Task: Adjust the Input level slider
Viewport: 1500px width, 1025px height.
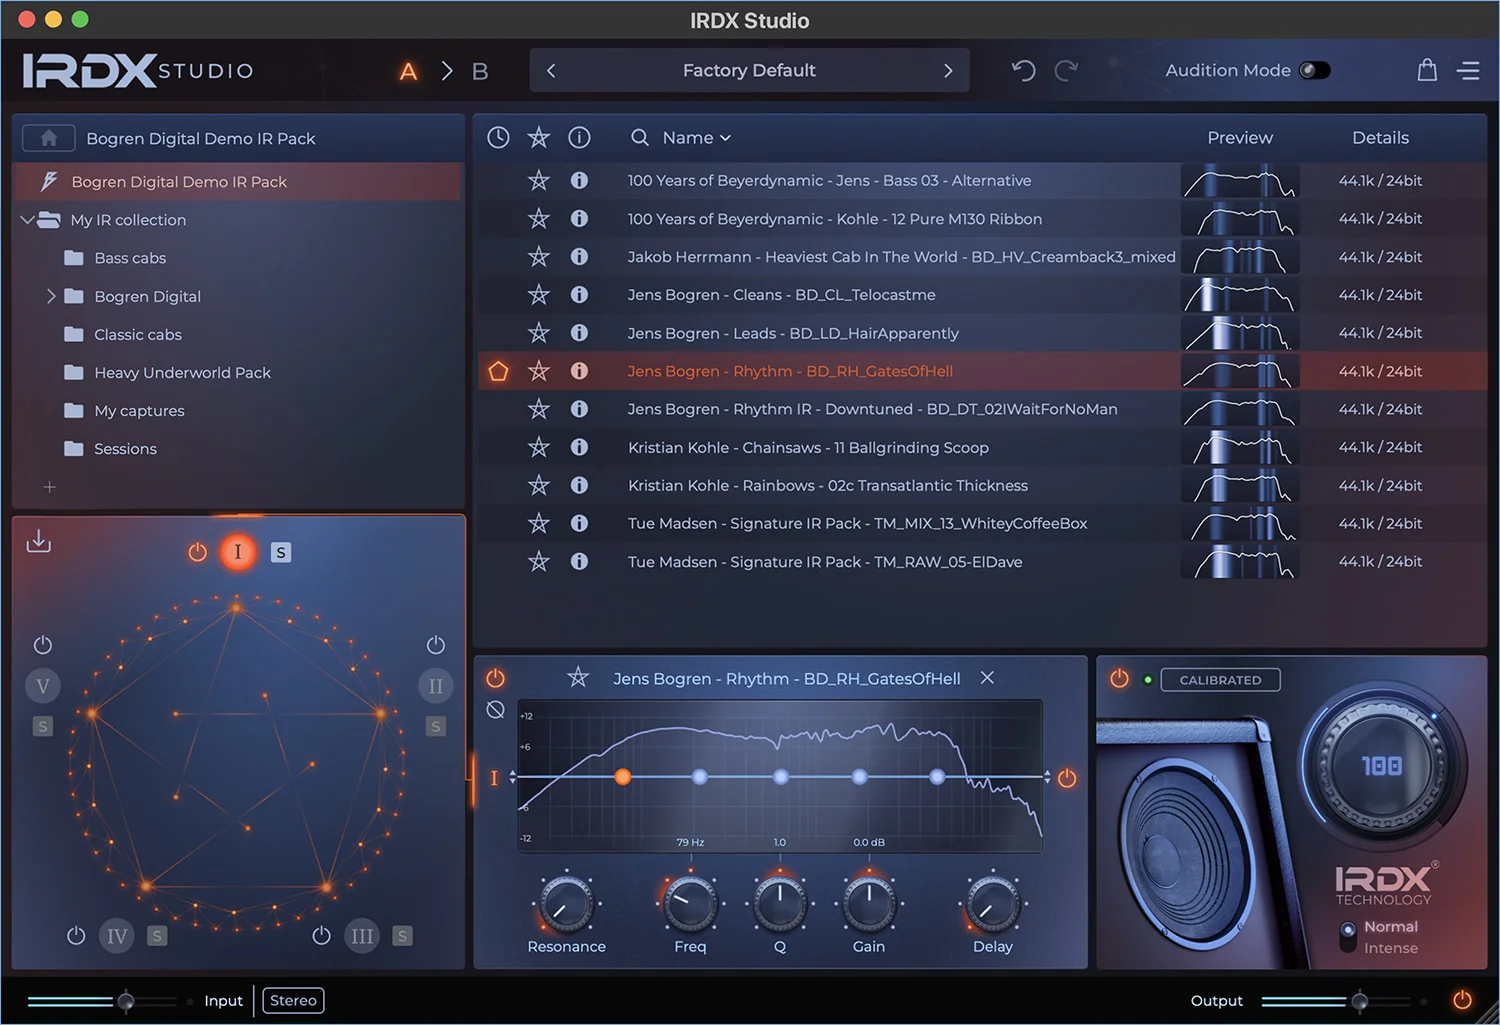Action: point(126,1001)
